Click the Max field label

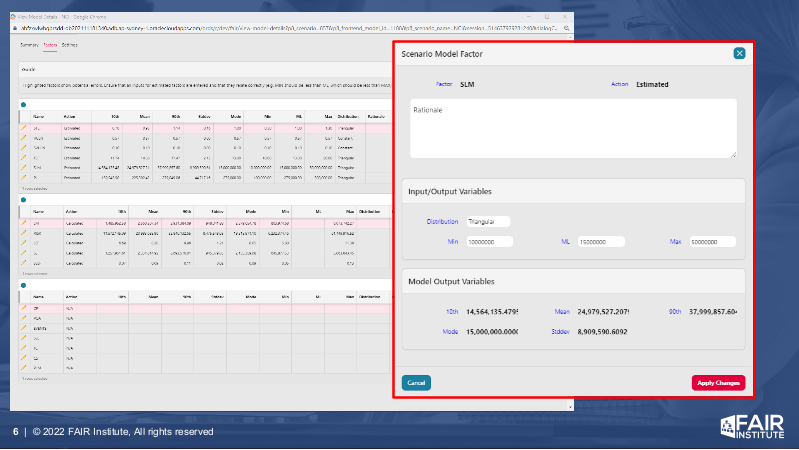[x=675, y=242]
